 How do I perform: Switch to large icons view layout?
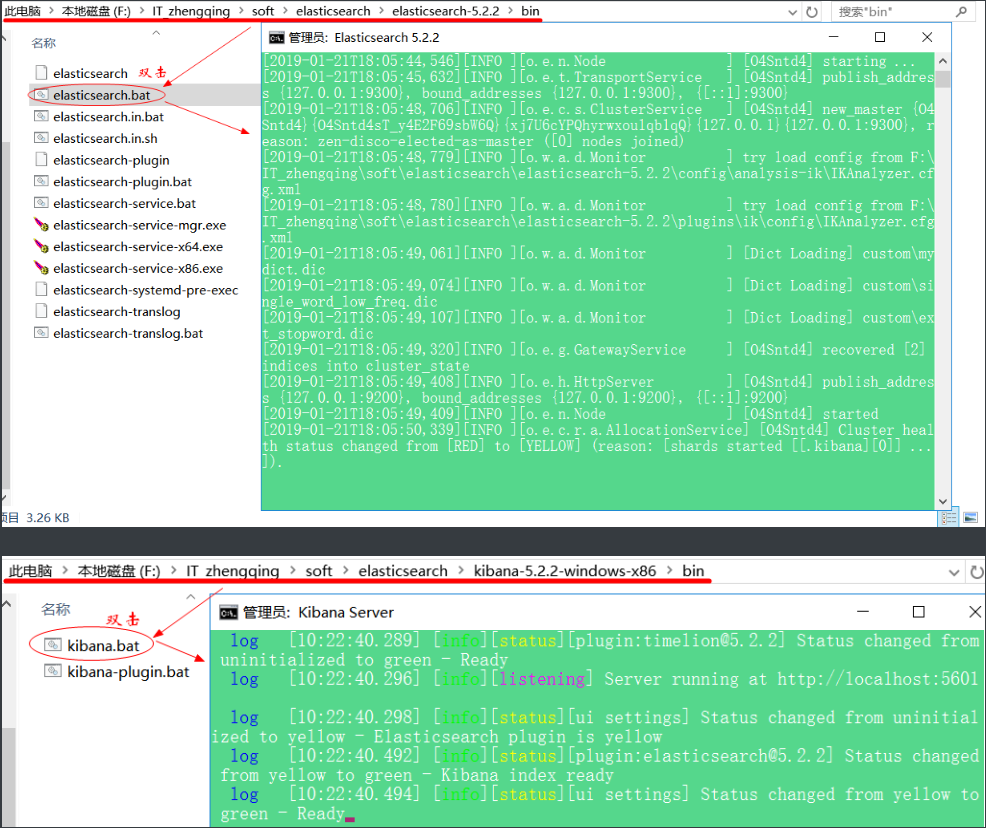pos(970,518)
